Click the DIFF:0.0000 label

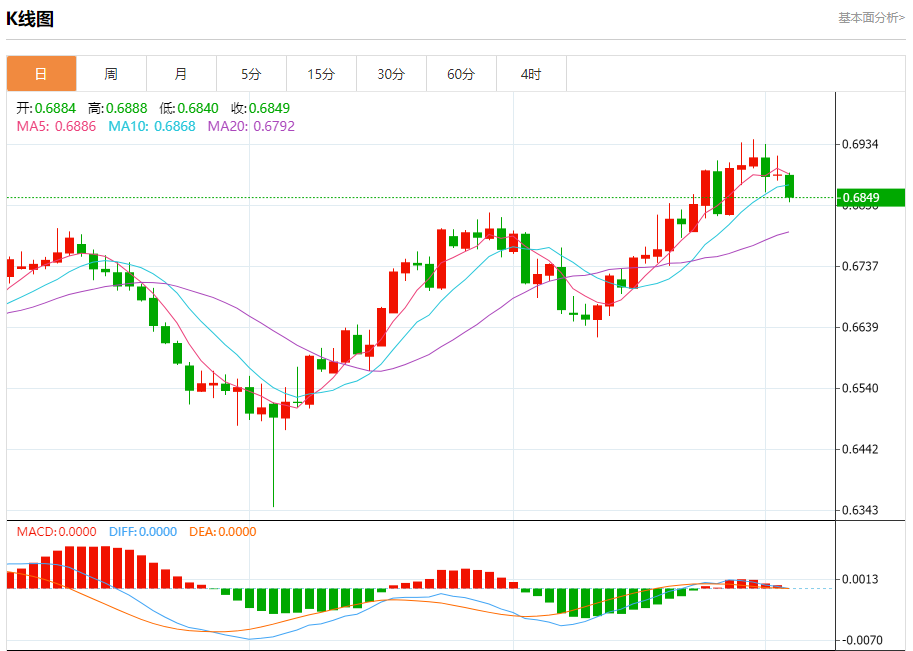(x=143, y=532)
